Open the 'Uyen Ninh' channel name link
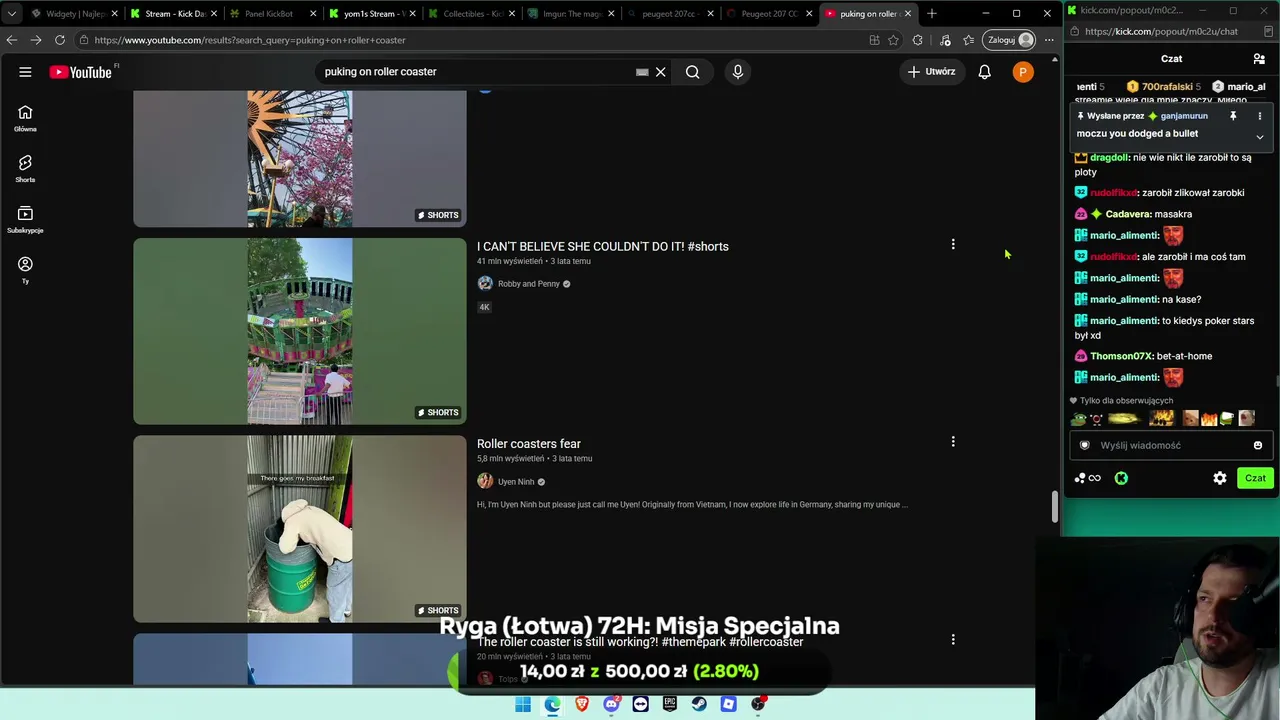This screenshot has width=1280, height=720. [x=516, y=482]
